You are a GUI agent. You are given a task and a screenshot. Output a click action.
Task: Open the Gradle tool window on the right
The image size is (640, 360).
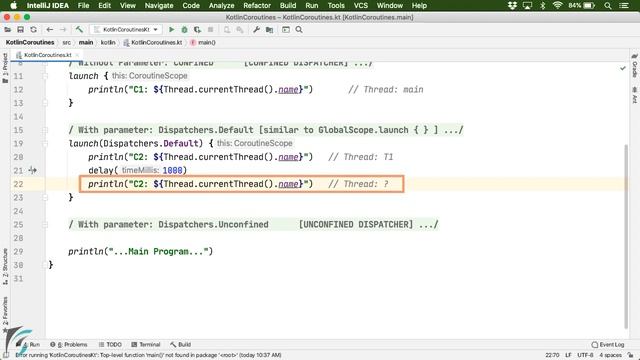[635, 66]
